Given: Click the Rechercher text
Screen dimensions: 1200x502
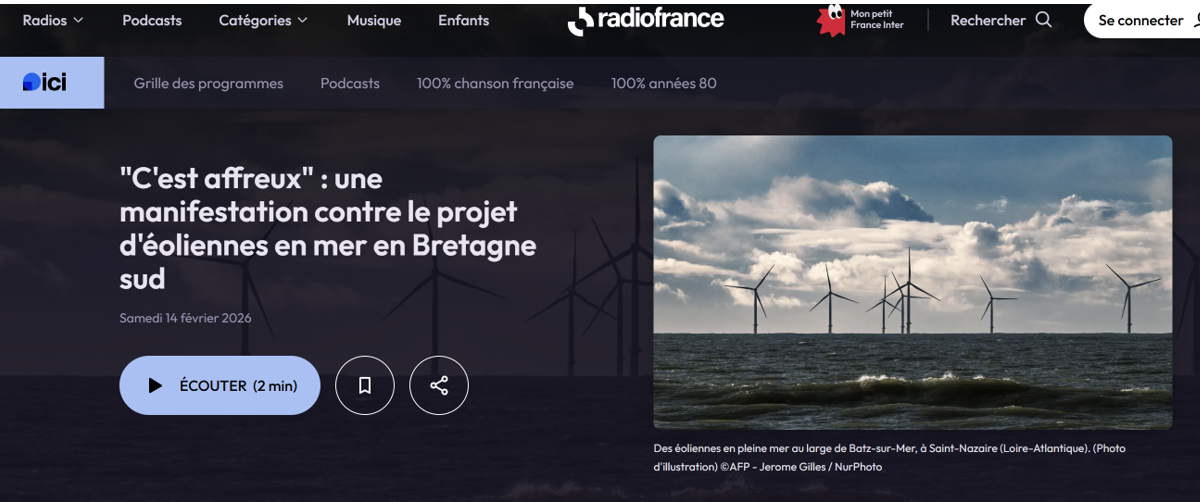Looking at the screenshot, I should 988,20.
